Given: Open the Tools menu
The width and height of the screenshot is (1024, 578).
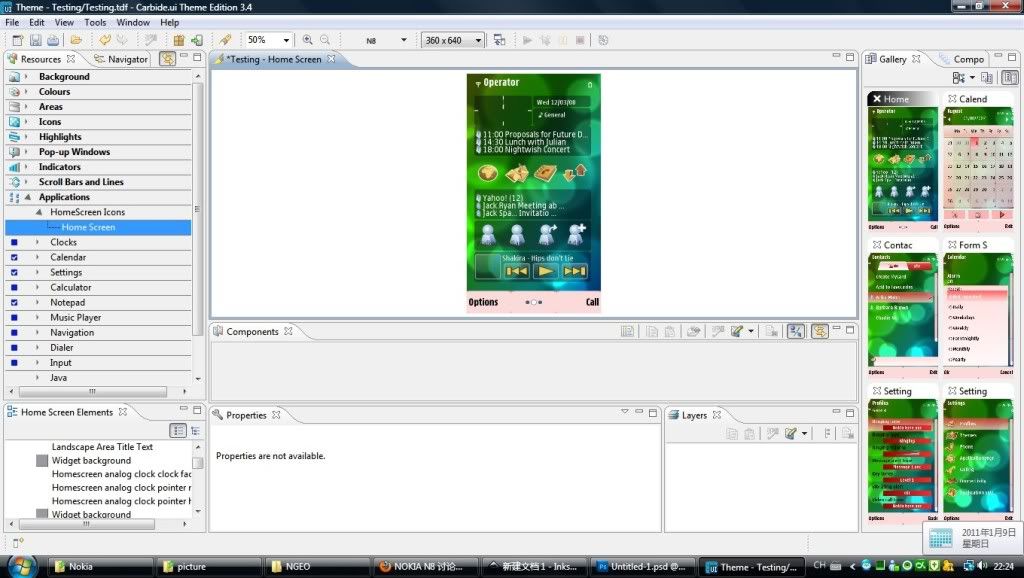Looking at the screenshot, I should (x=95, y=22).
